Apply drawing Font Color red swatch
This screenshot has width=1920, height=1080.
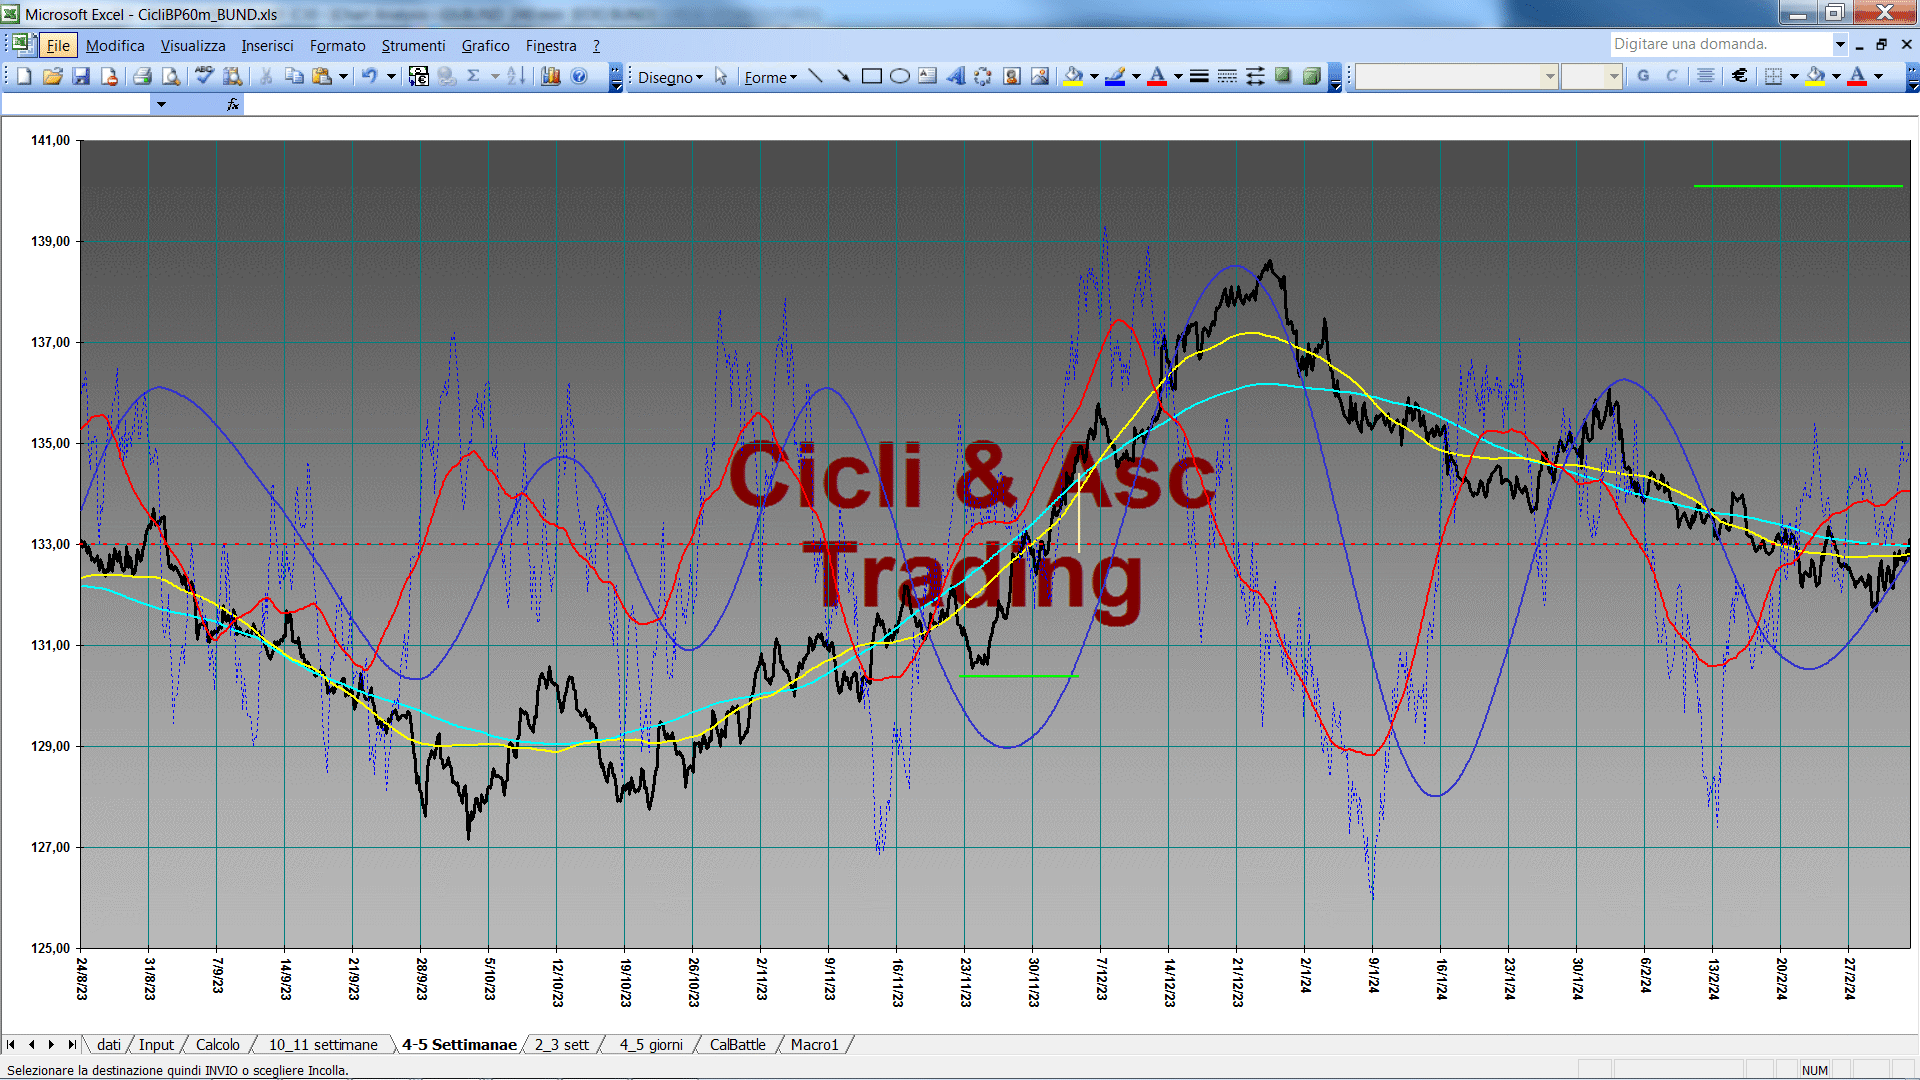tap(1157, 76)
